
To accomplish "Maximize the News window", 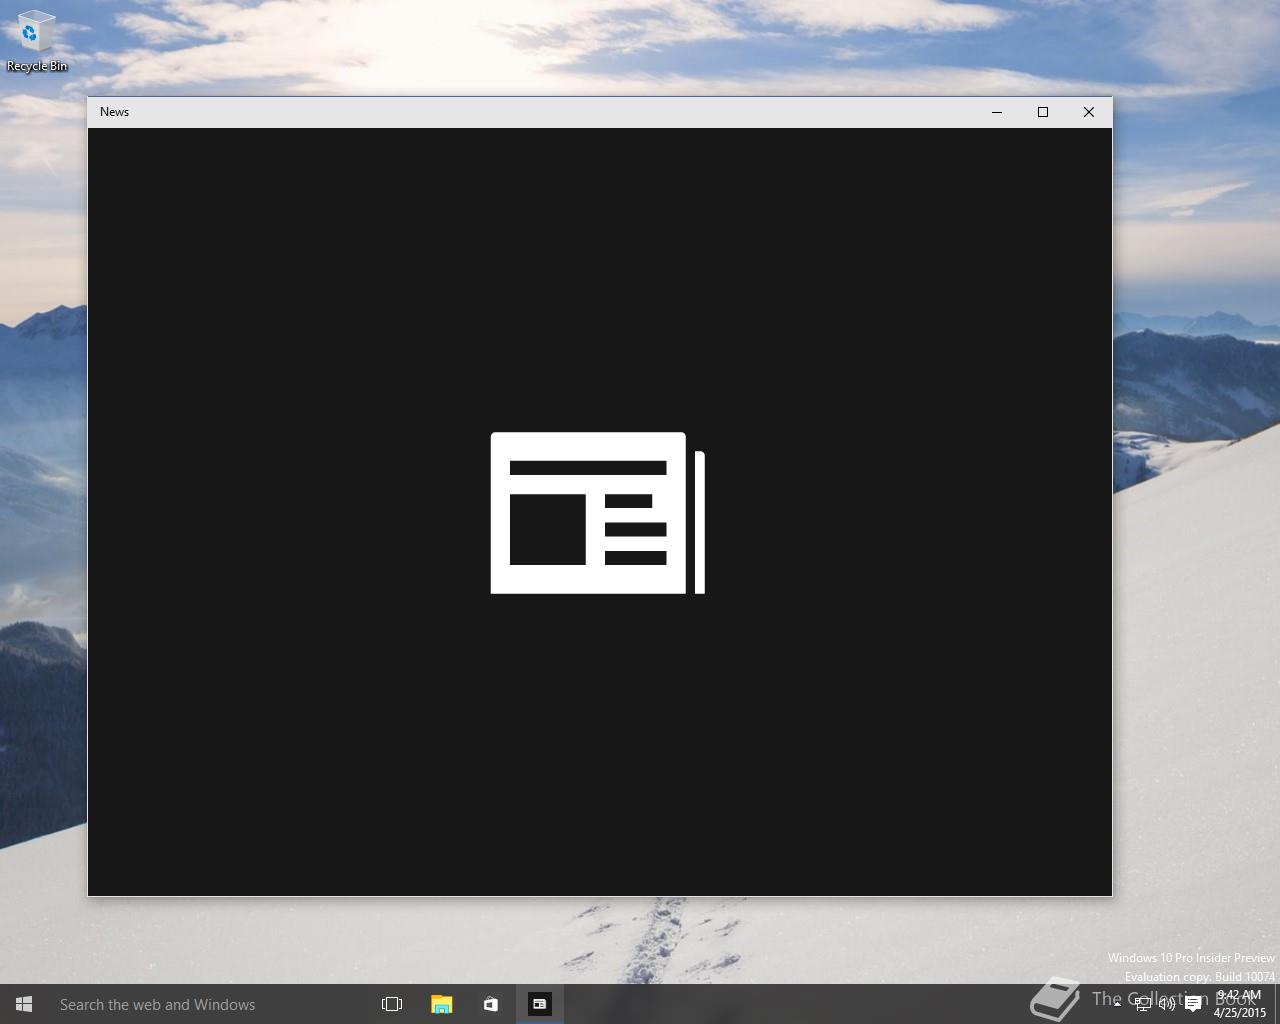I will pyautogui.click(x=1043, y=112).
